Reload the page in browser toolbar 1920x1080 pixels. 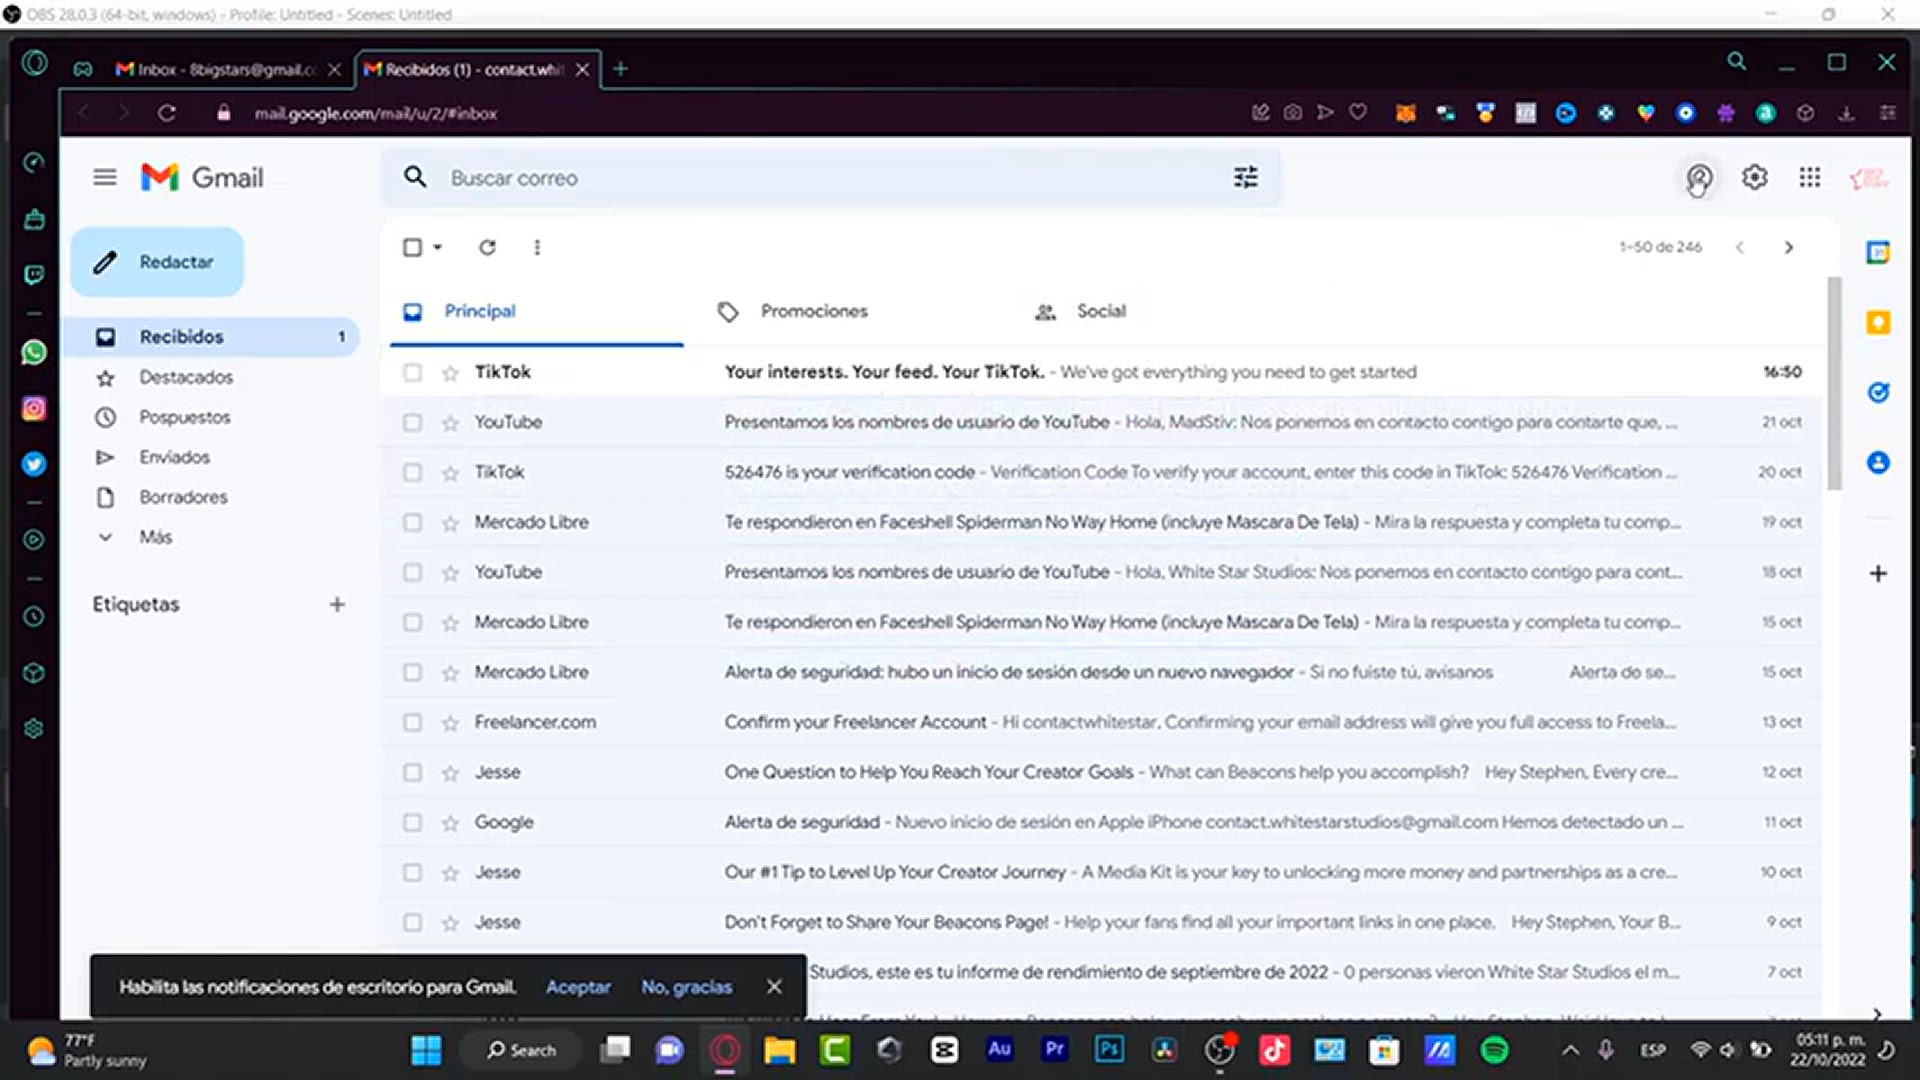pyautogui.click(x=167, y=113)
